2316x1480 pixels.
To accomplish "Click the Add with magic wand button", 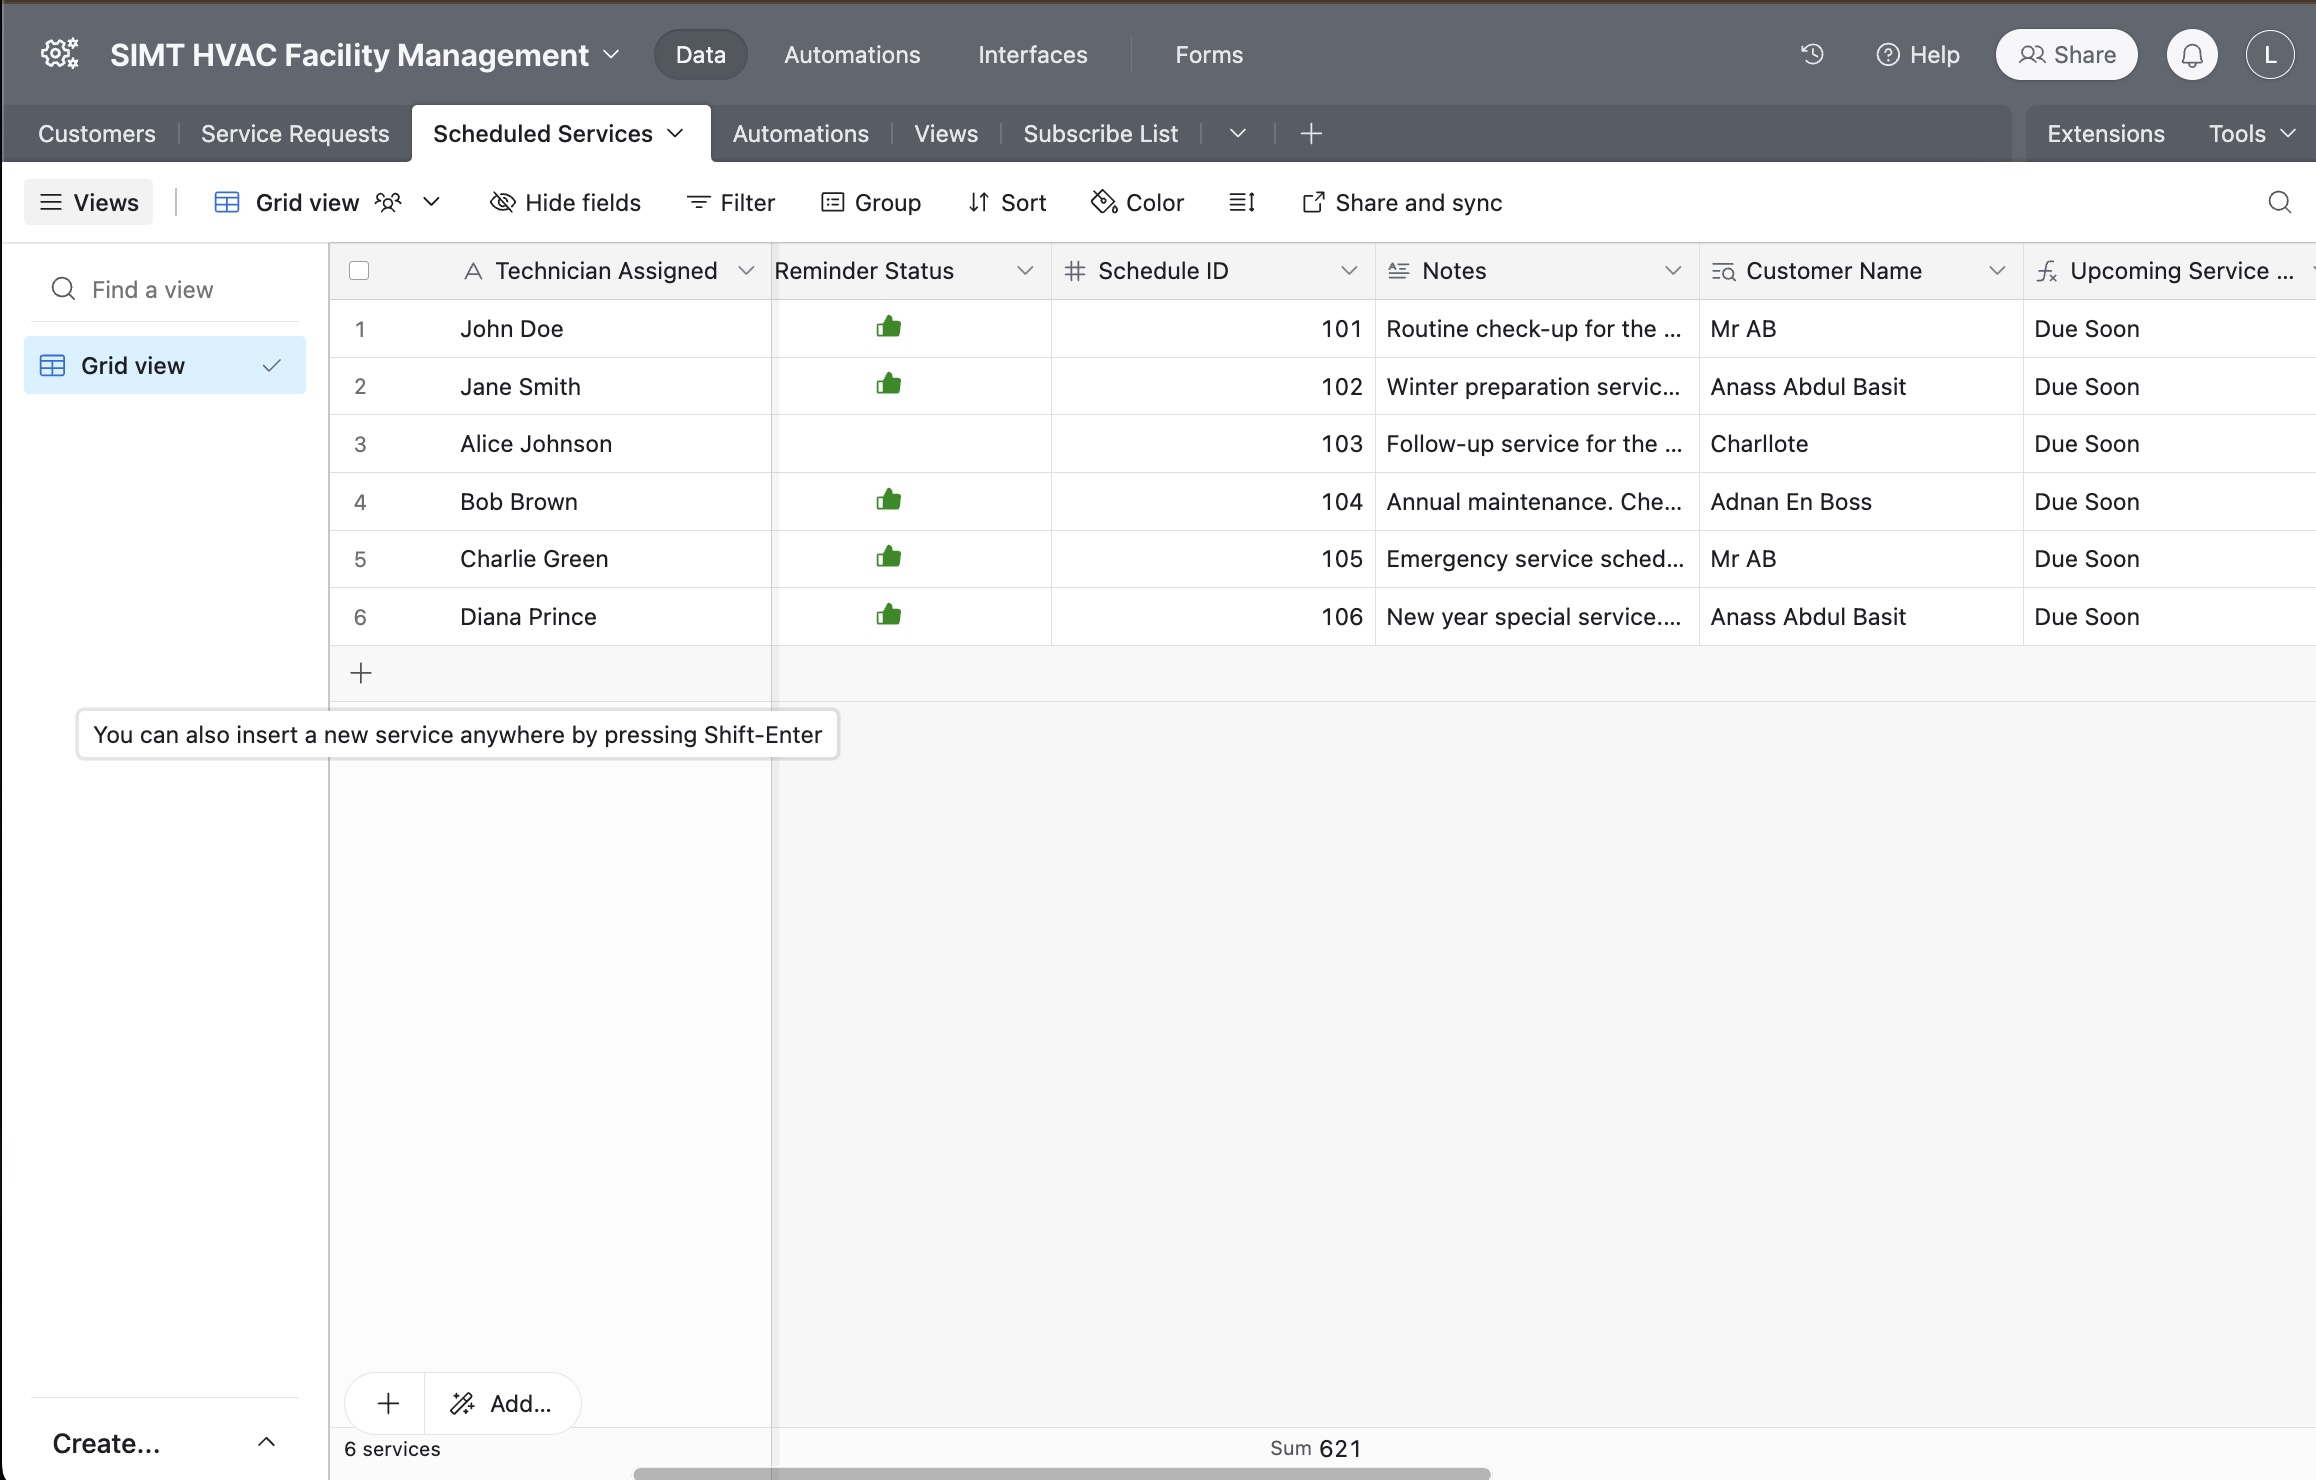I will [502, 1403].
